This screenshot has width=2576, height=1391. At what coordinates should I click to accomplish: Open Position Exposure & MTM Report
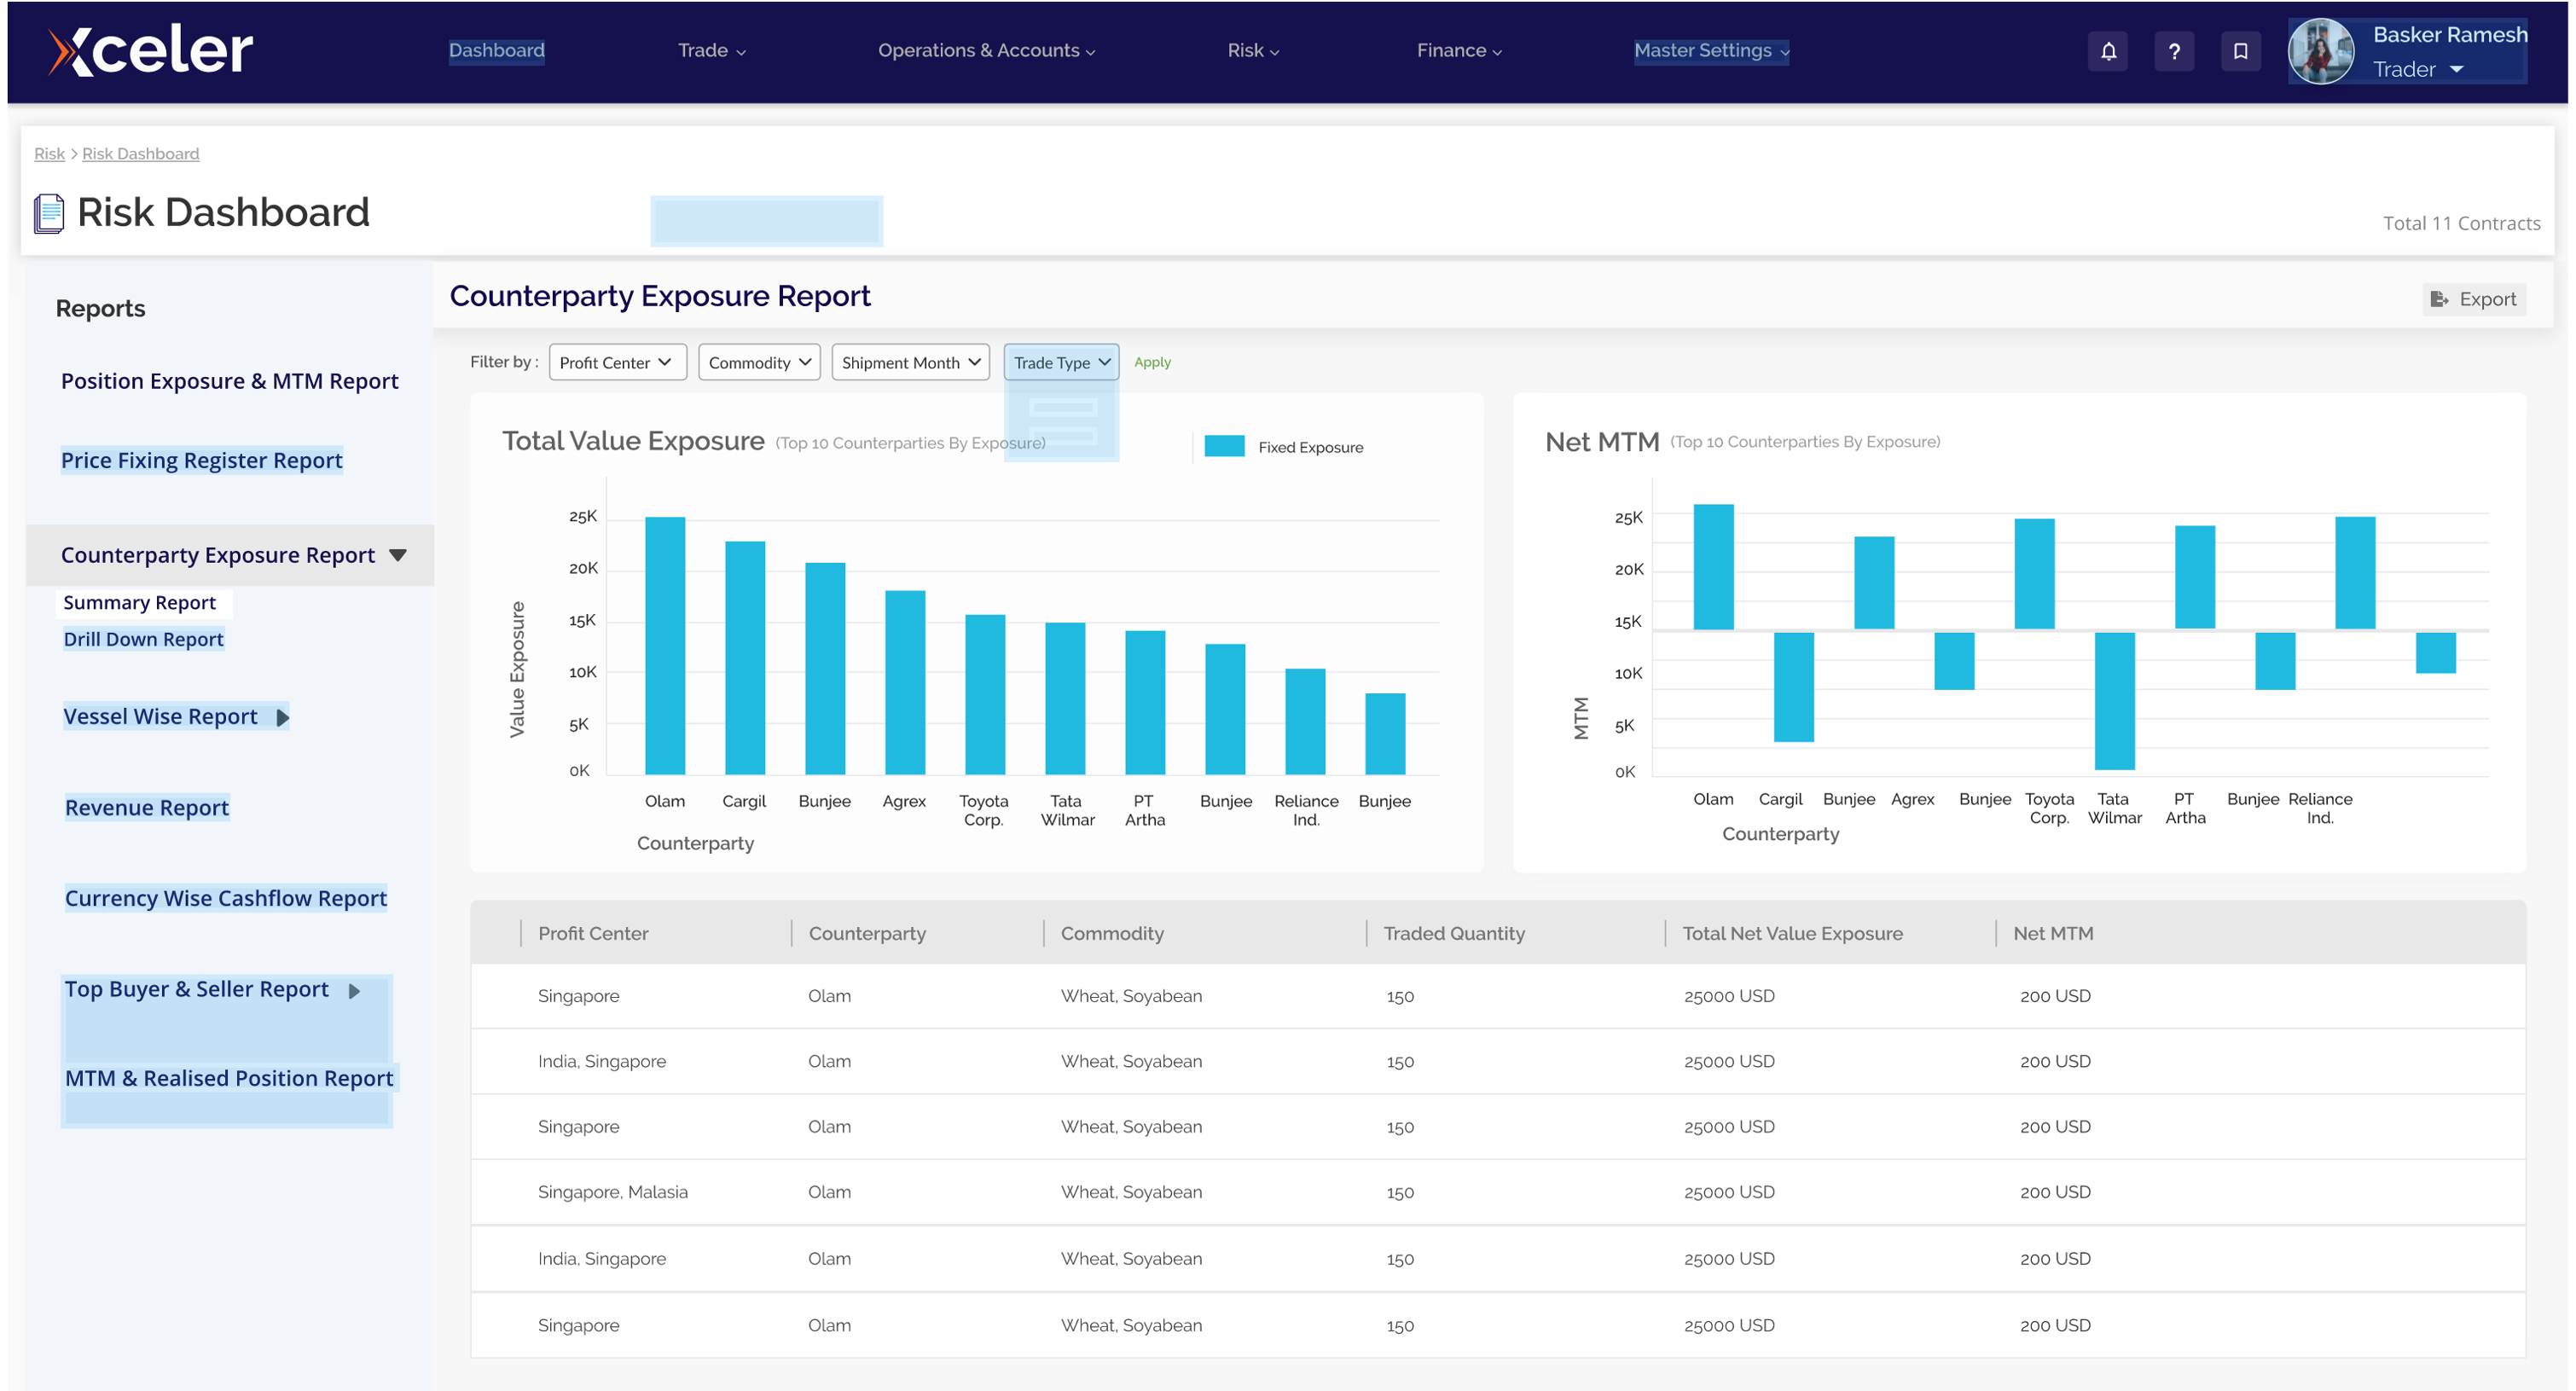click(x=229, y=381)
